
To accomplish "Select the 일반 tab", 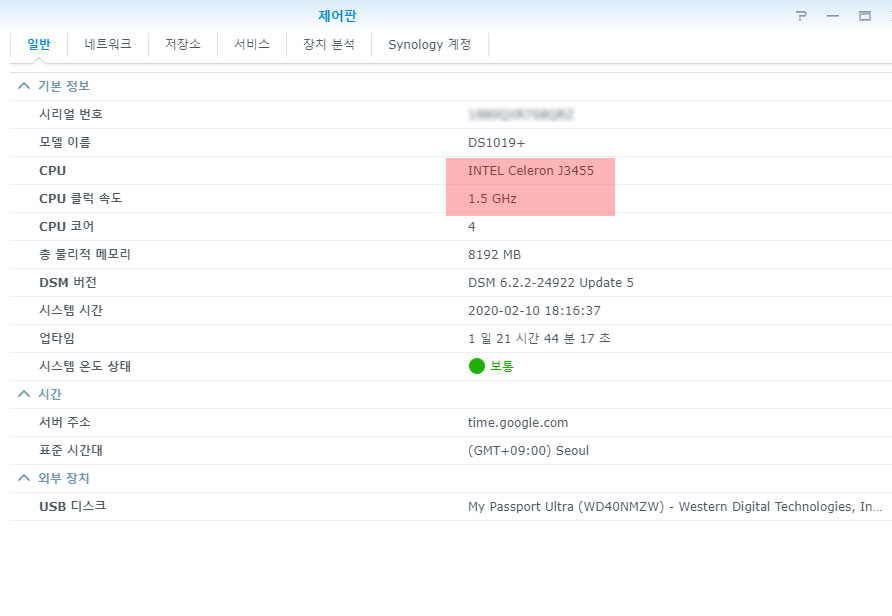I will point(39,44).
